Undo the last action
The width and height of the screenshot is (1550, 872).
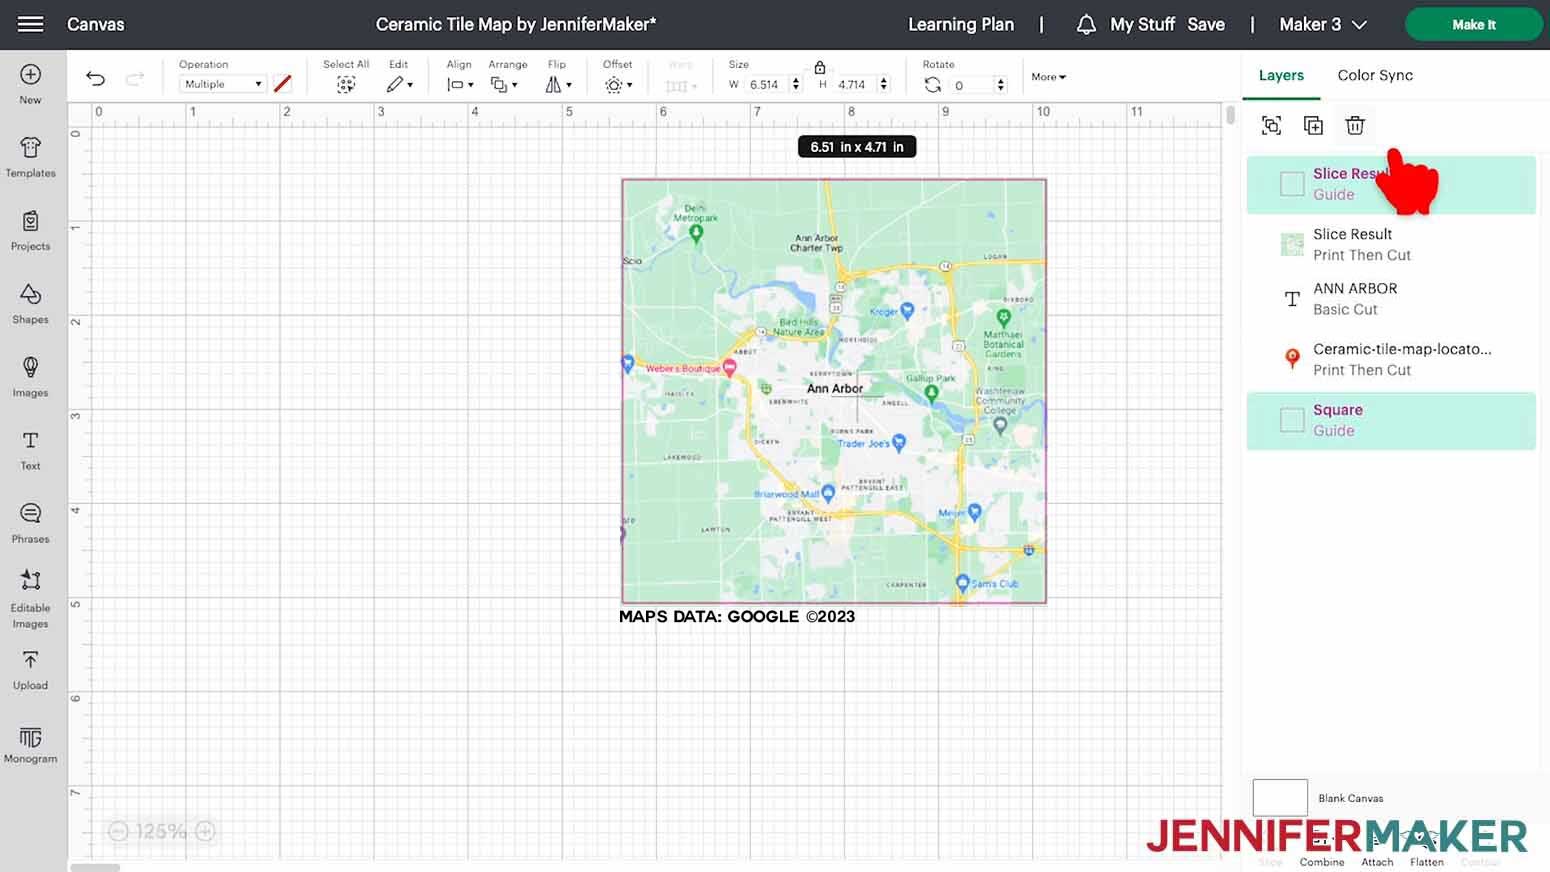(95, 78)
